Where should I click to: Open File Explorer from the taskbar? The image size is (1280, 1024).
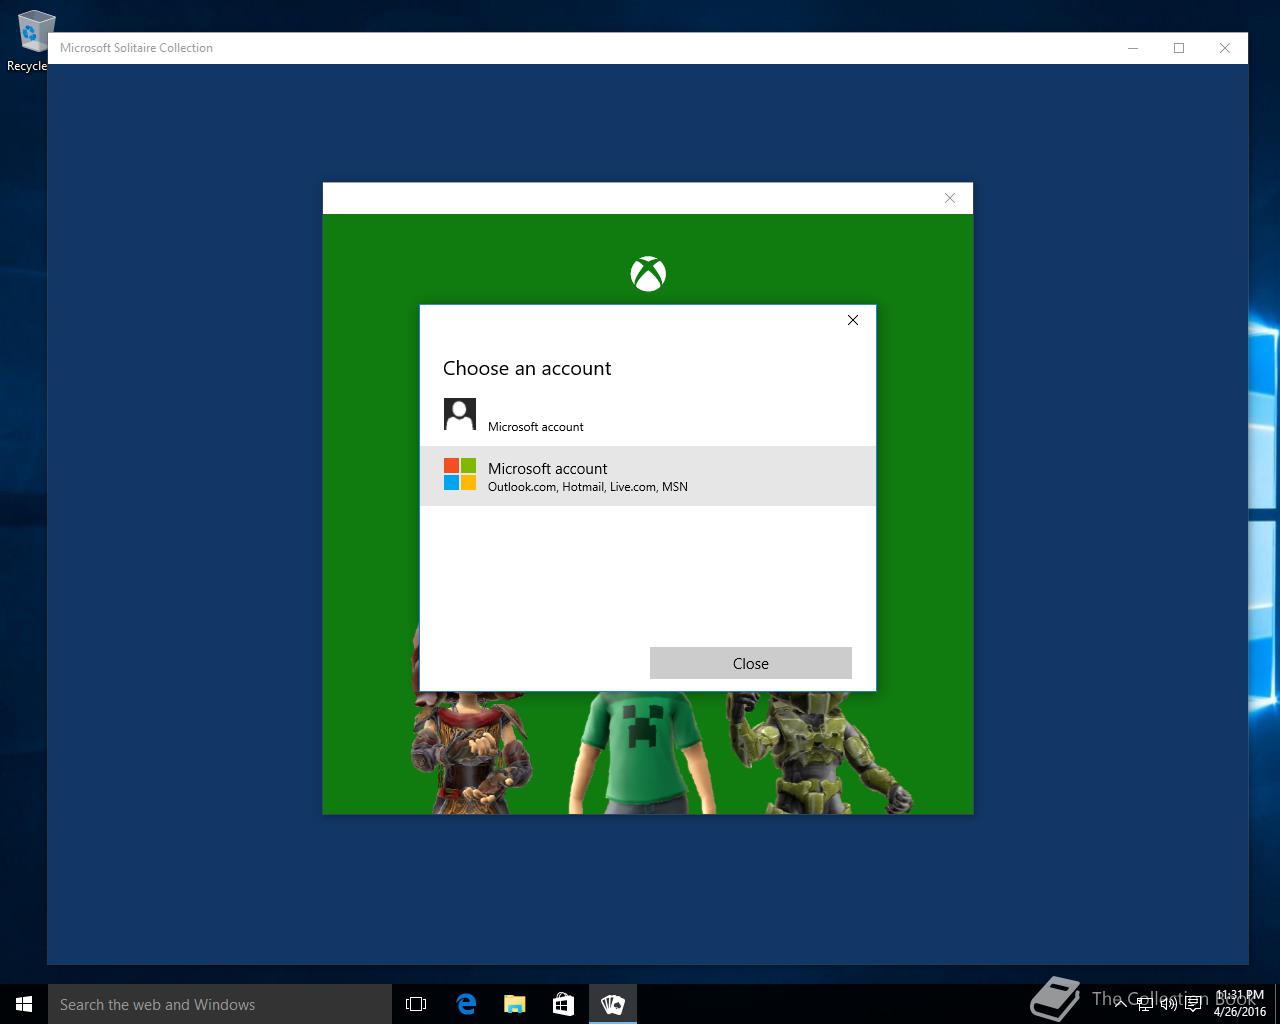click(514, 1004)
